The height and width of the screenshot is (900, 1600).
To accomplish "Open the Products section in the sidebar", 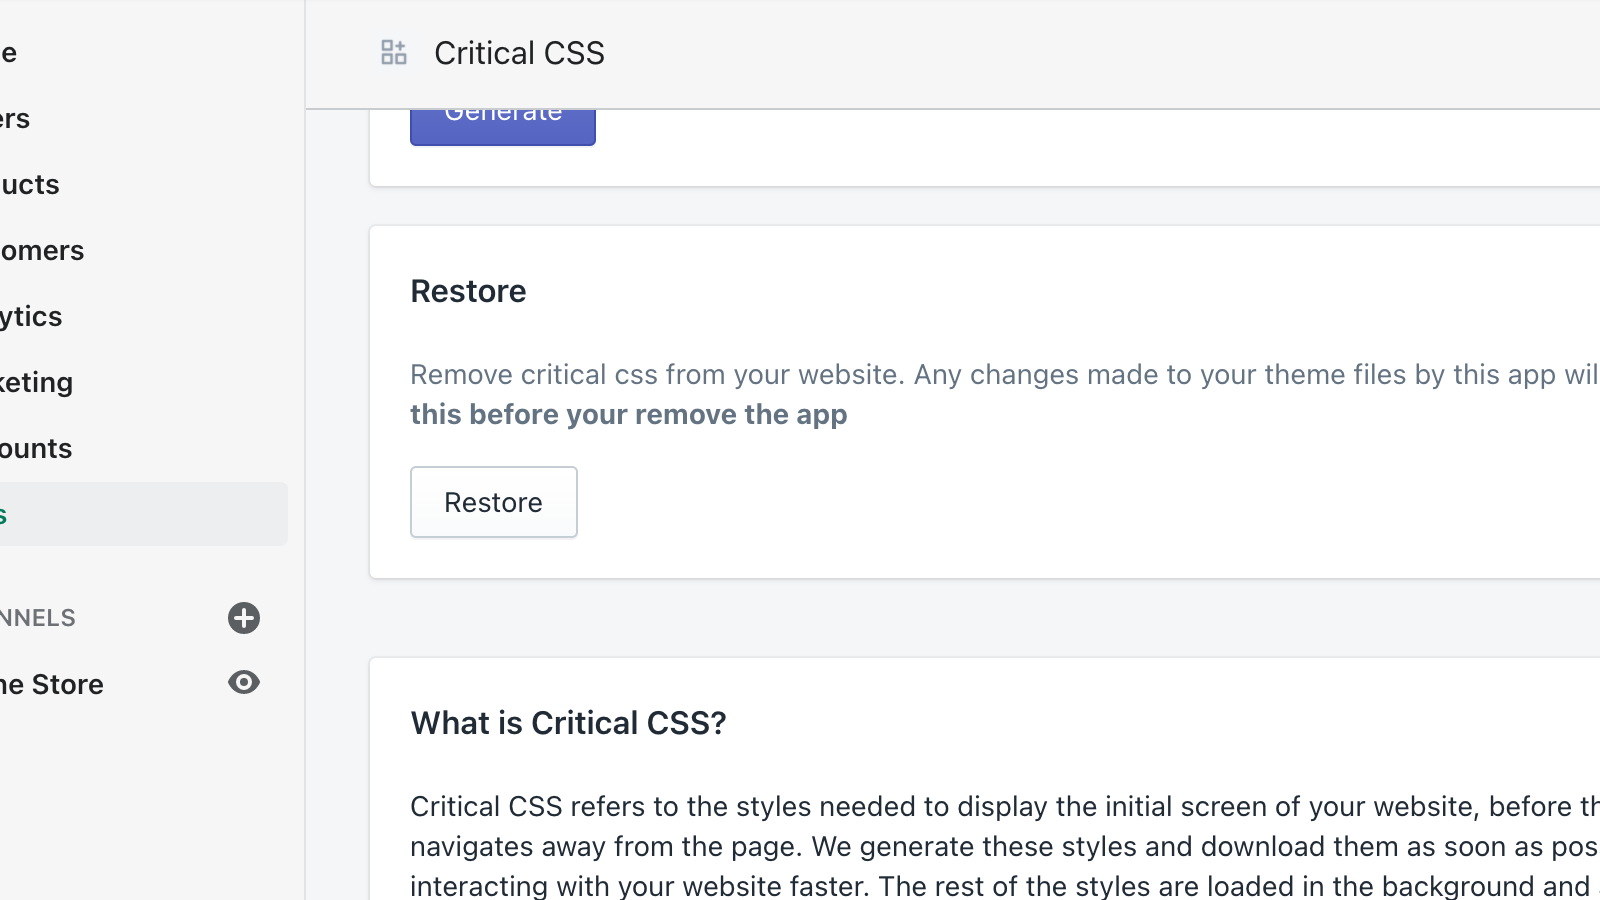I will coord(28,184).
